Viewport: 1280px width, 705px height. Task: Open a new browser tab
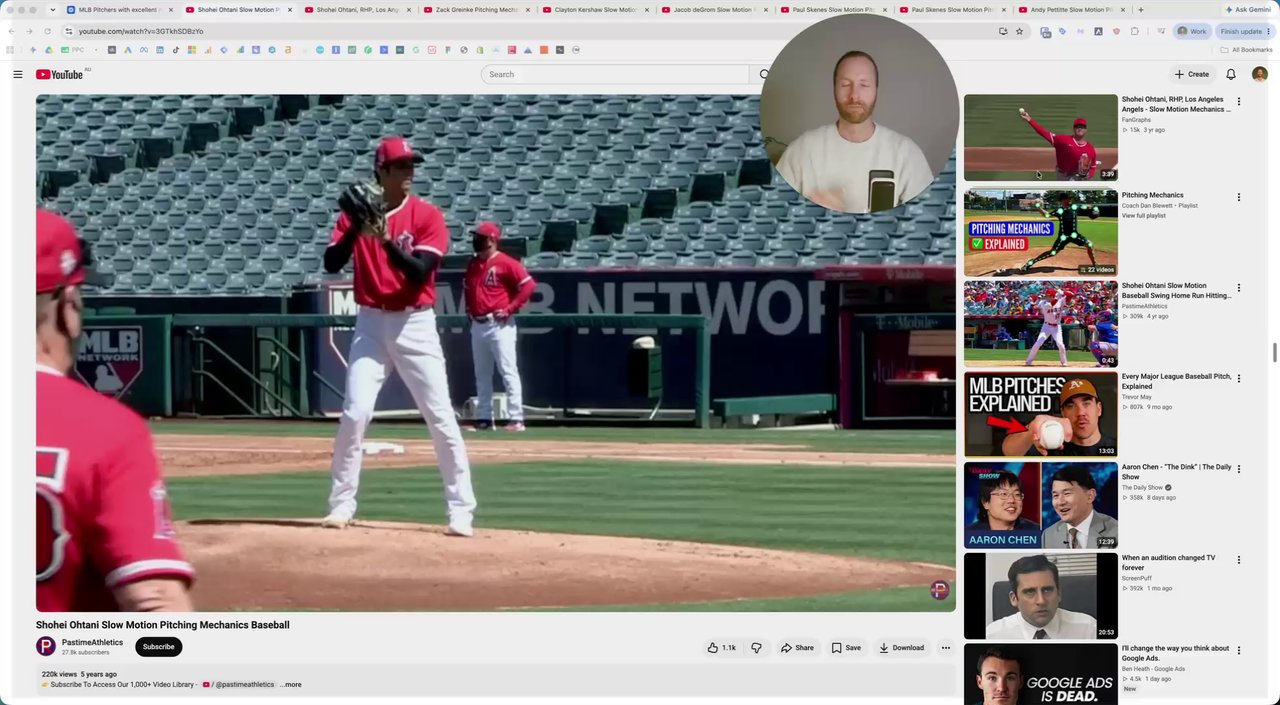tap(1141, 10)
